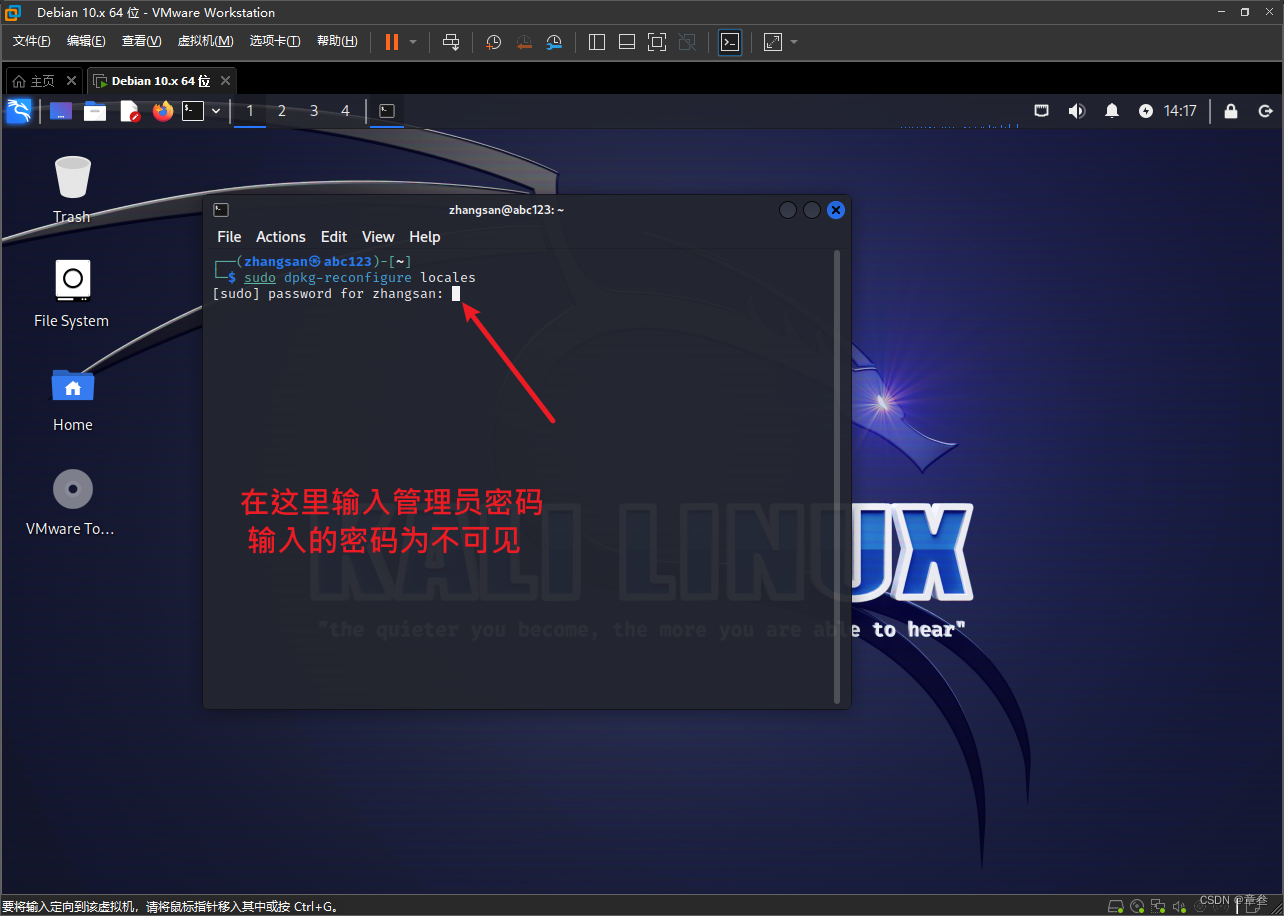Click the CD/DVD status bar icon
Screen dimensions: 1284x916
(1137, 906)
